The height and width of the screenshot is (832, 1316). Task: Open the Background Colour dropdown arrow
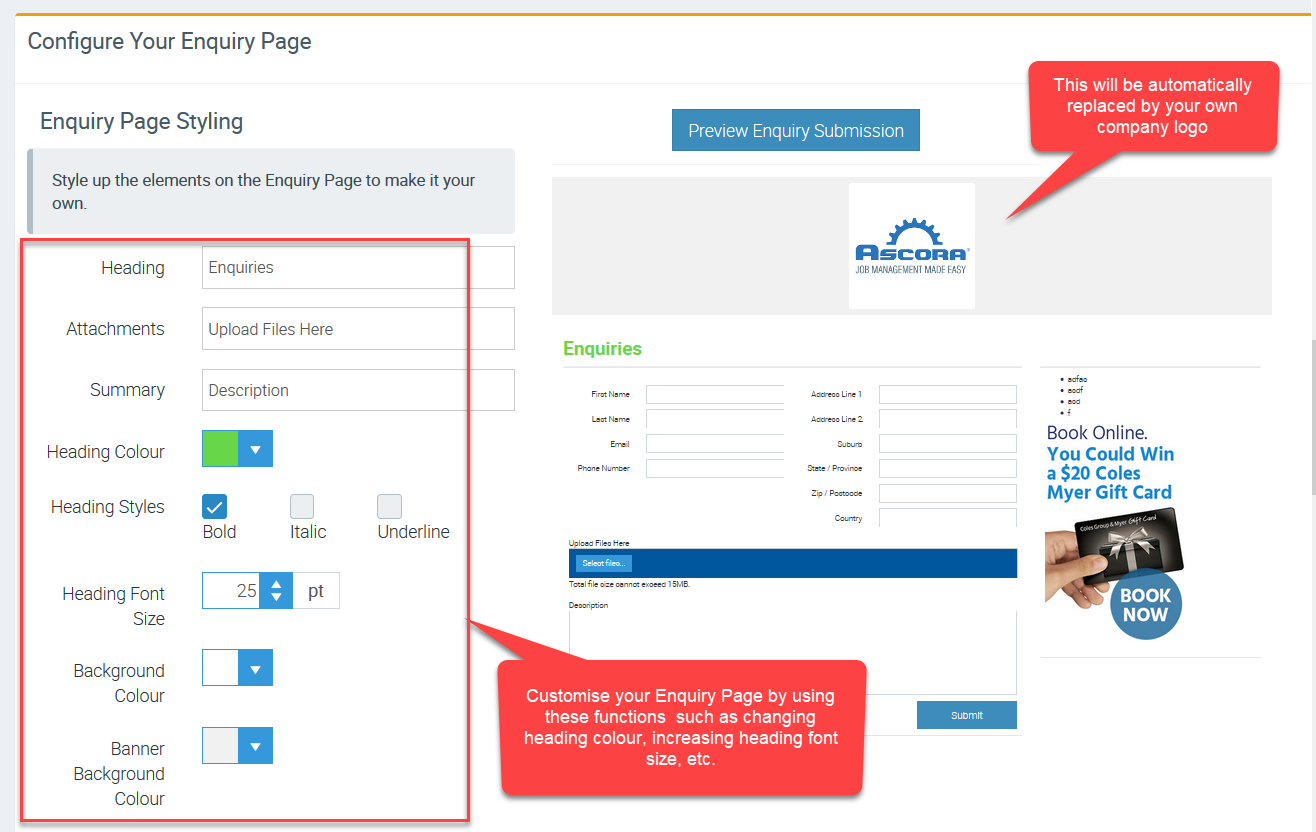point(255,668)
